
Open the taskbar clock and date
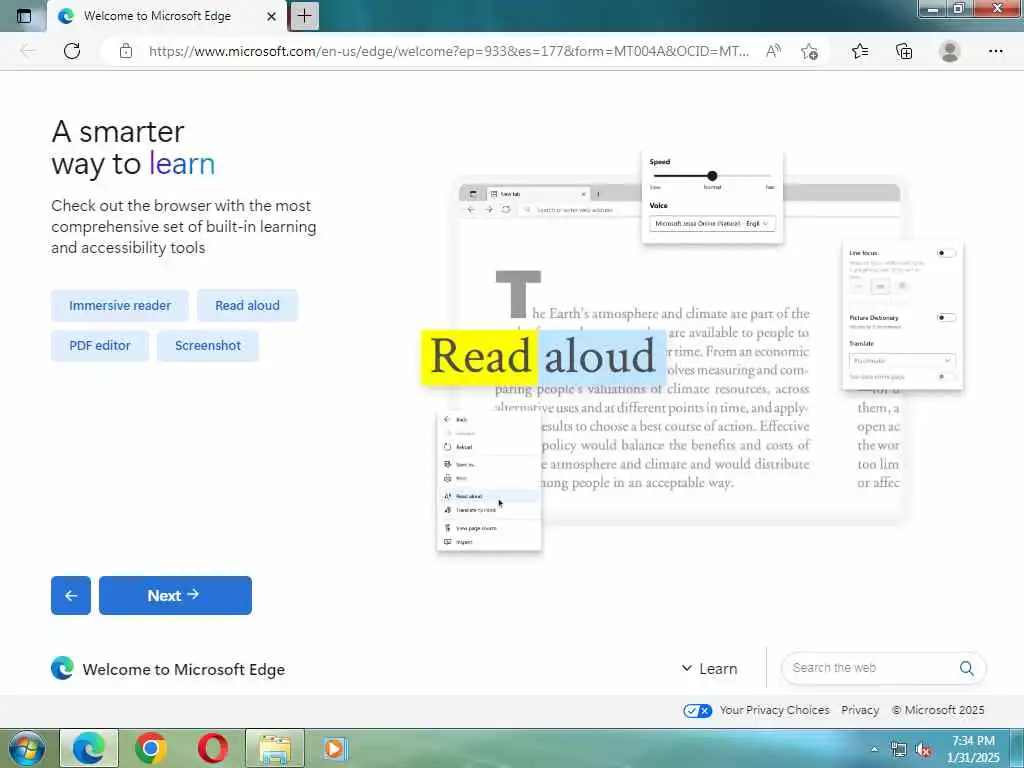point(973,749)
